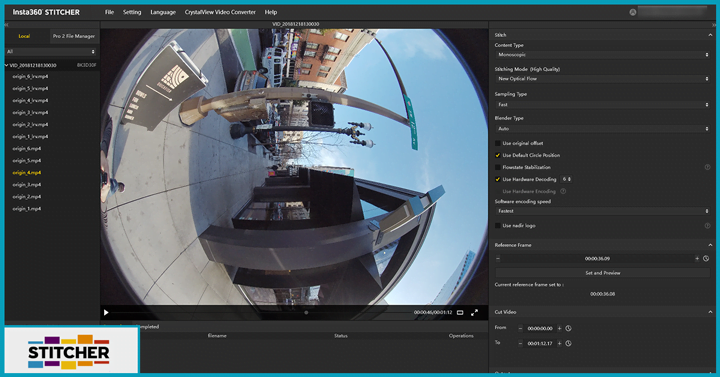
Task: Uncheck Use Default Circle Position
Action: point(498,155)
